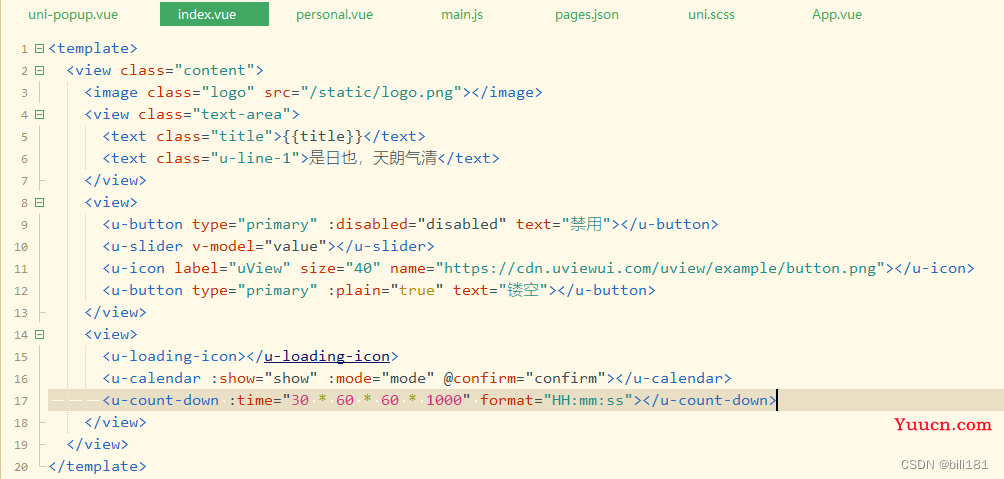Collapse the view block fold on line 8
The width and height of the screenshot is (1004, 479).
[x=39, y=202]
